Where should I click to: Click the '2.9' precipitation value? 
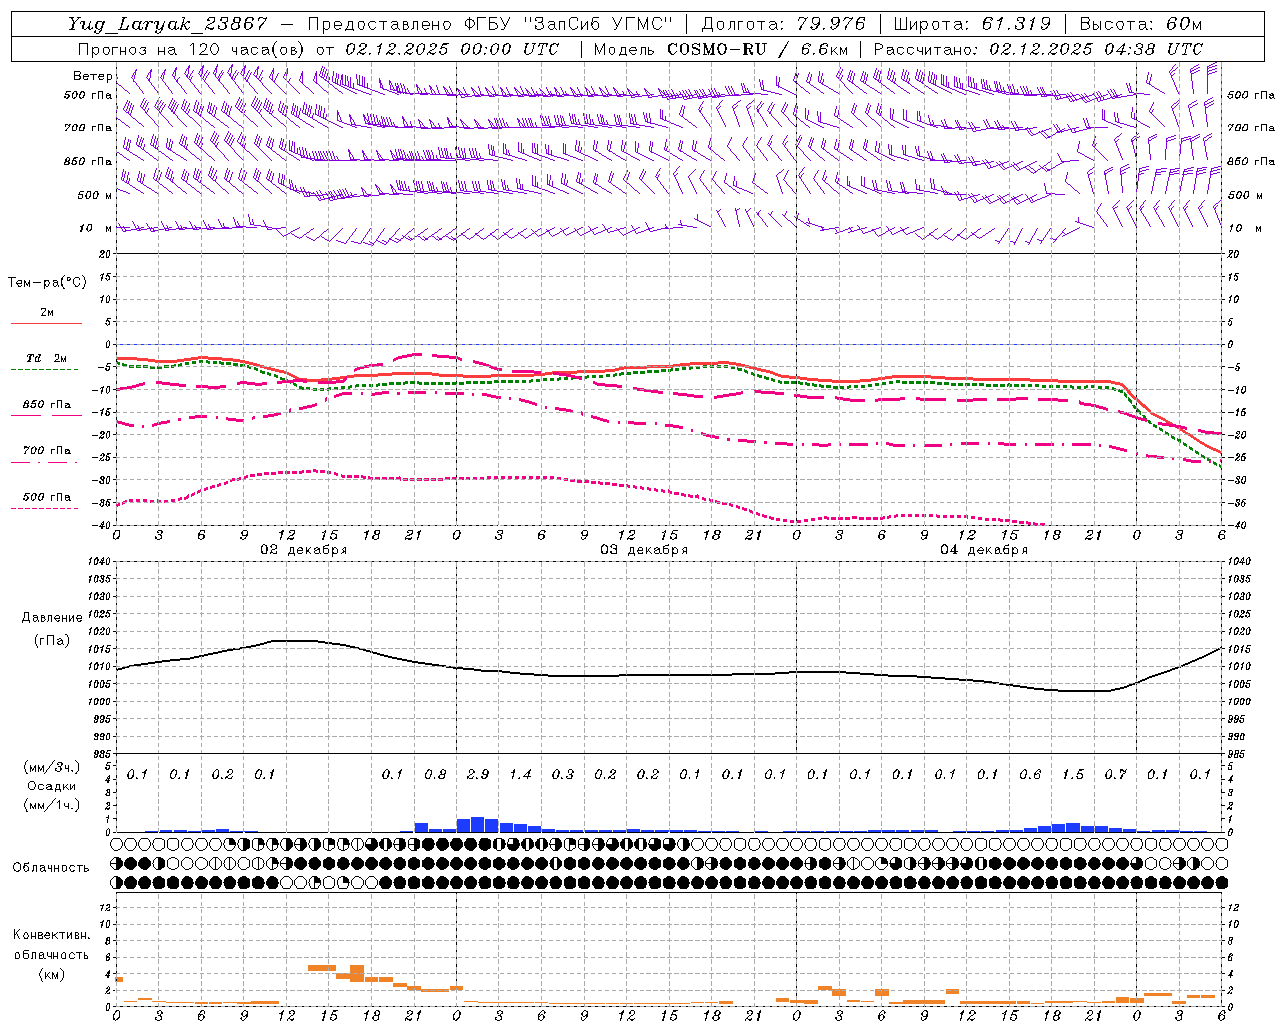(x=478, y=774)
